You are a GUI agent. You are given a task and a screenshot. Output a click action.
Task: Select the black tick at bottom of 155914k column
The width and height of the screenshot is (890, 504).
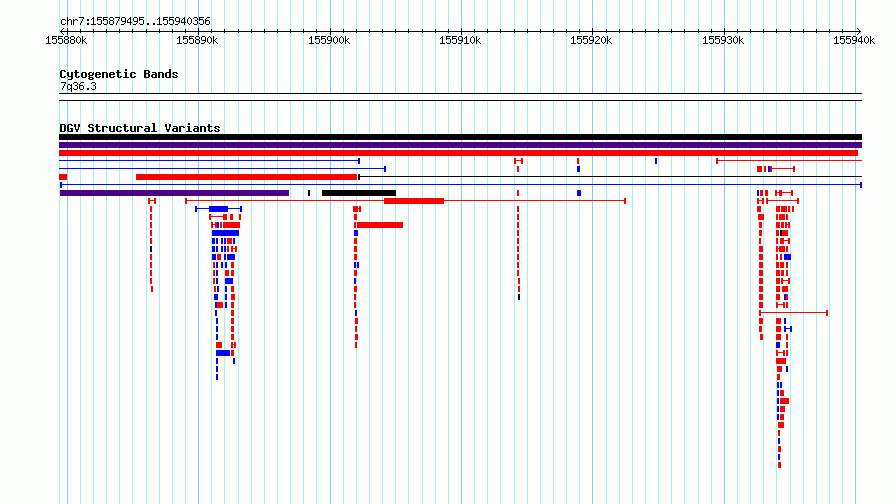click(519, 297)
